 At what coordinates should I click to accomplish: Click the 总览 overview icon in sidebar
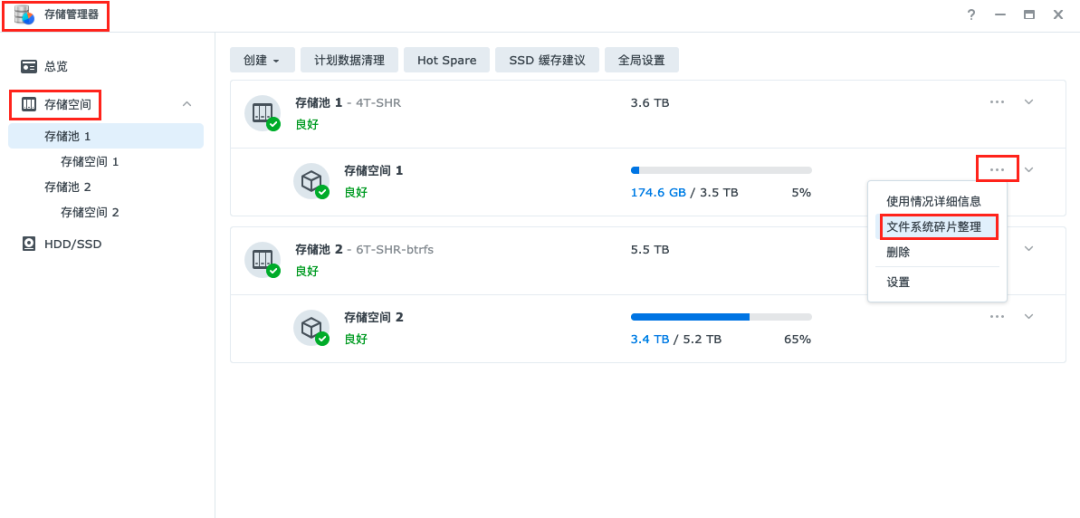(x=29, y=66)
